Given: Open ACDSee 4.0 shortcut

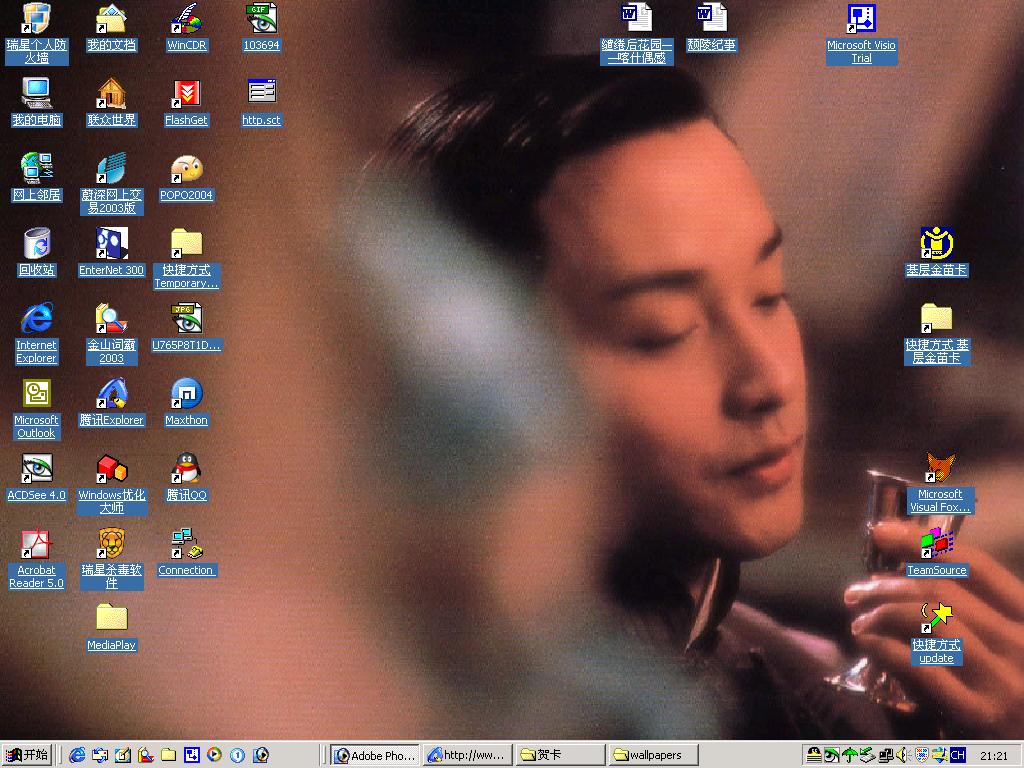Looking at the screenshot, I should [37, 477].
